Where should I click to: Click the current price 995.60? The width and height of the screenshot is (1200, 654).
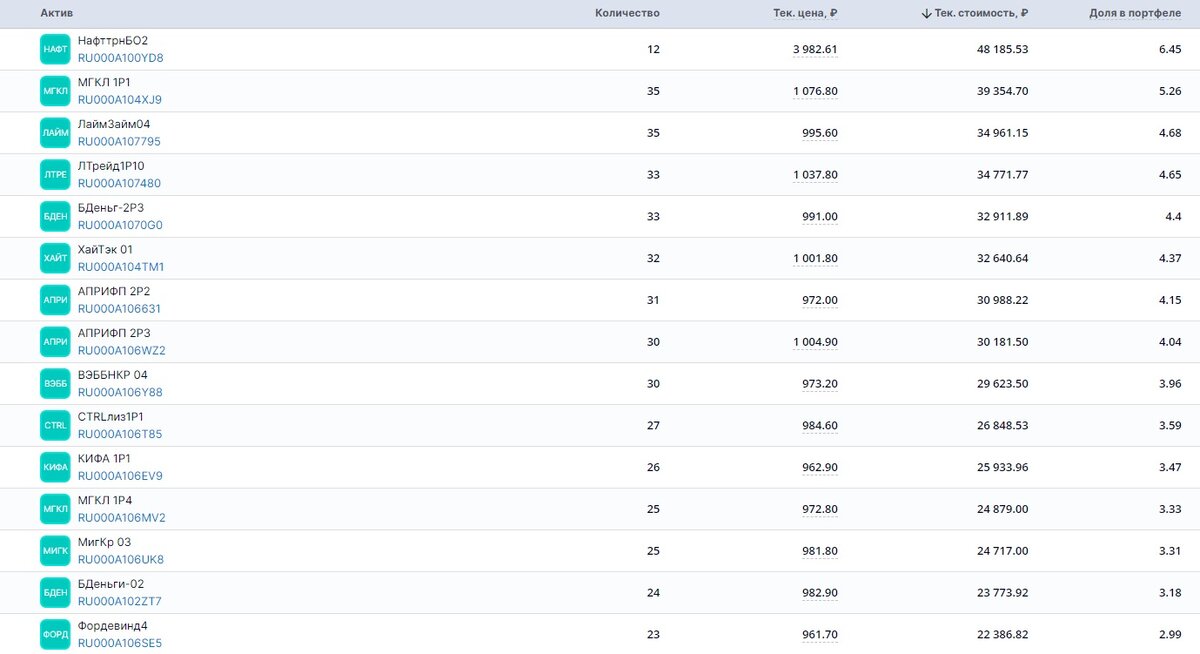point(820,133)
